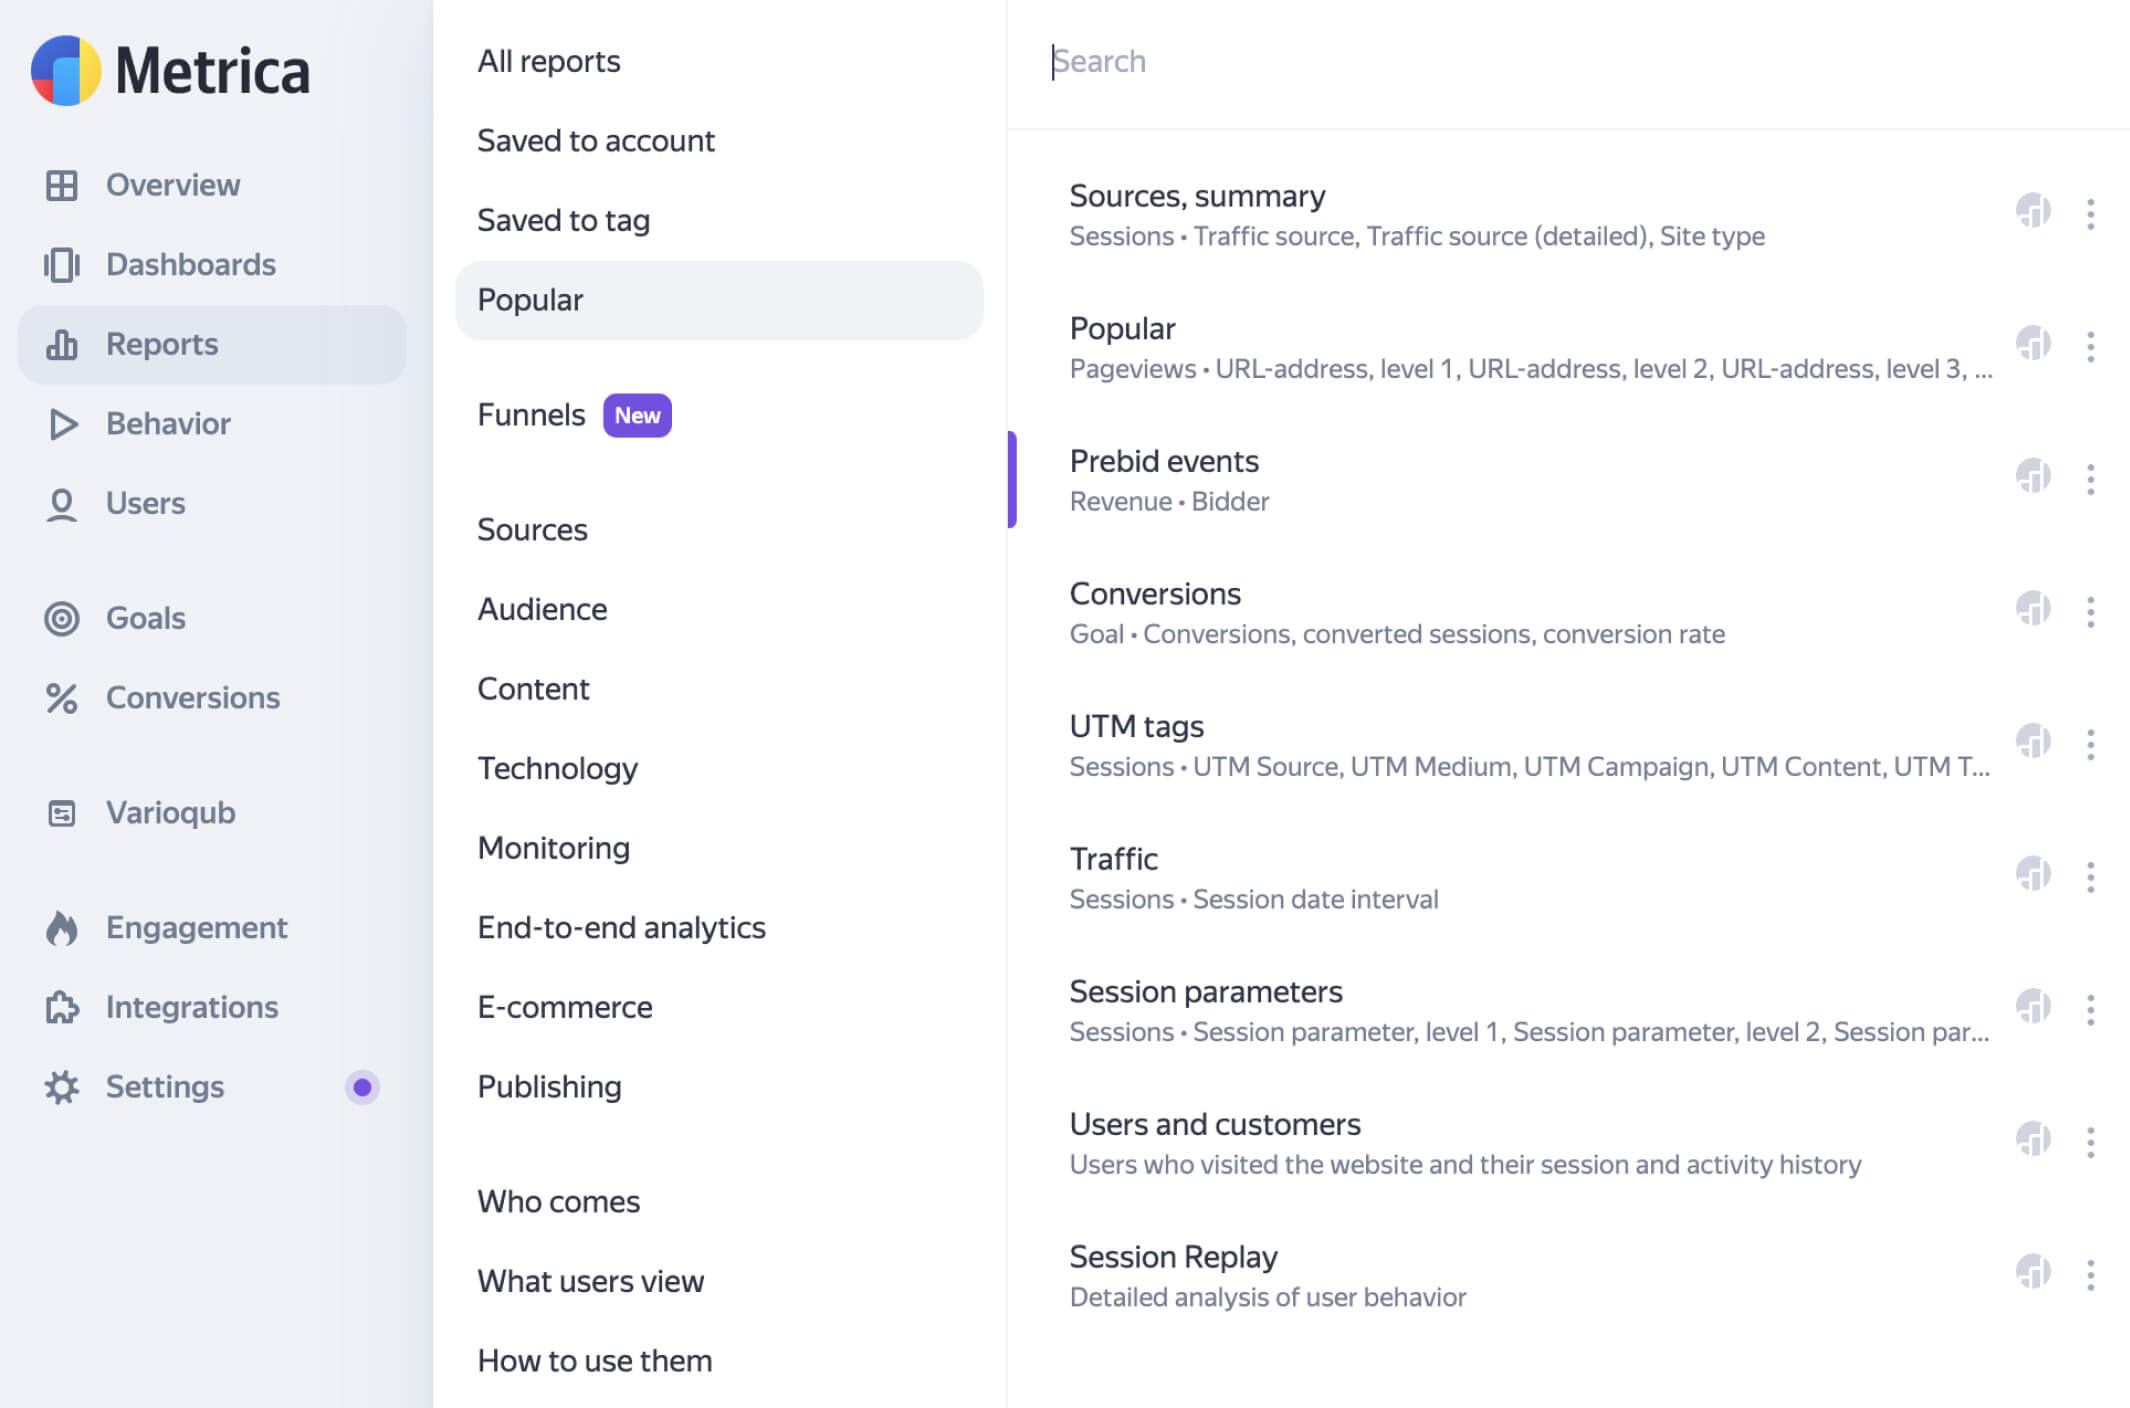Image resolution: width=2130 pixels, height=1408 pixels.
Task: Click chart icon next to Prebid events
Action: [x=2033, y=477]
